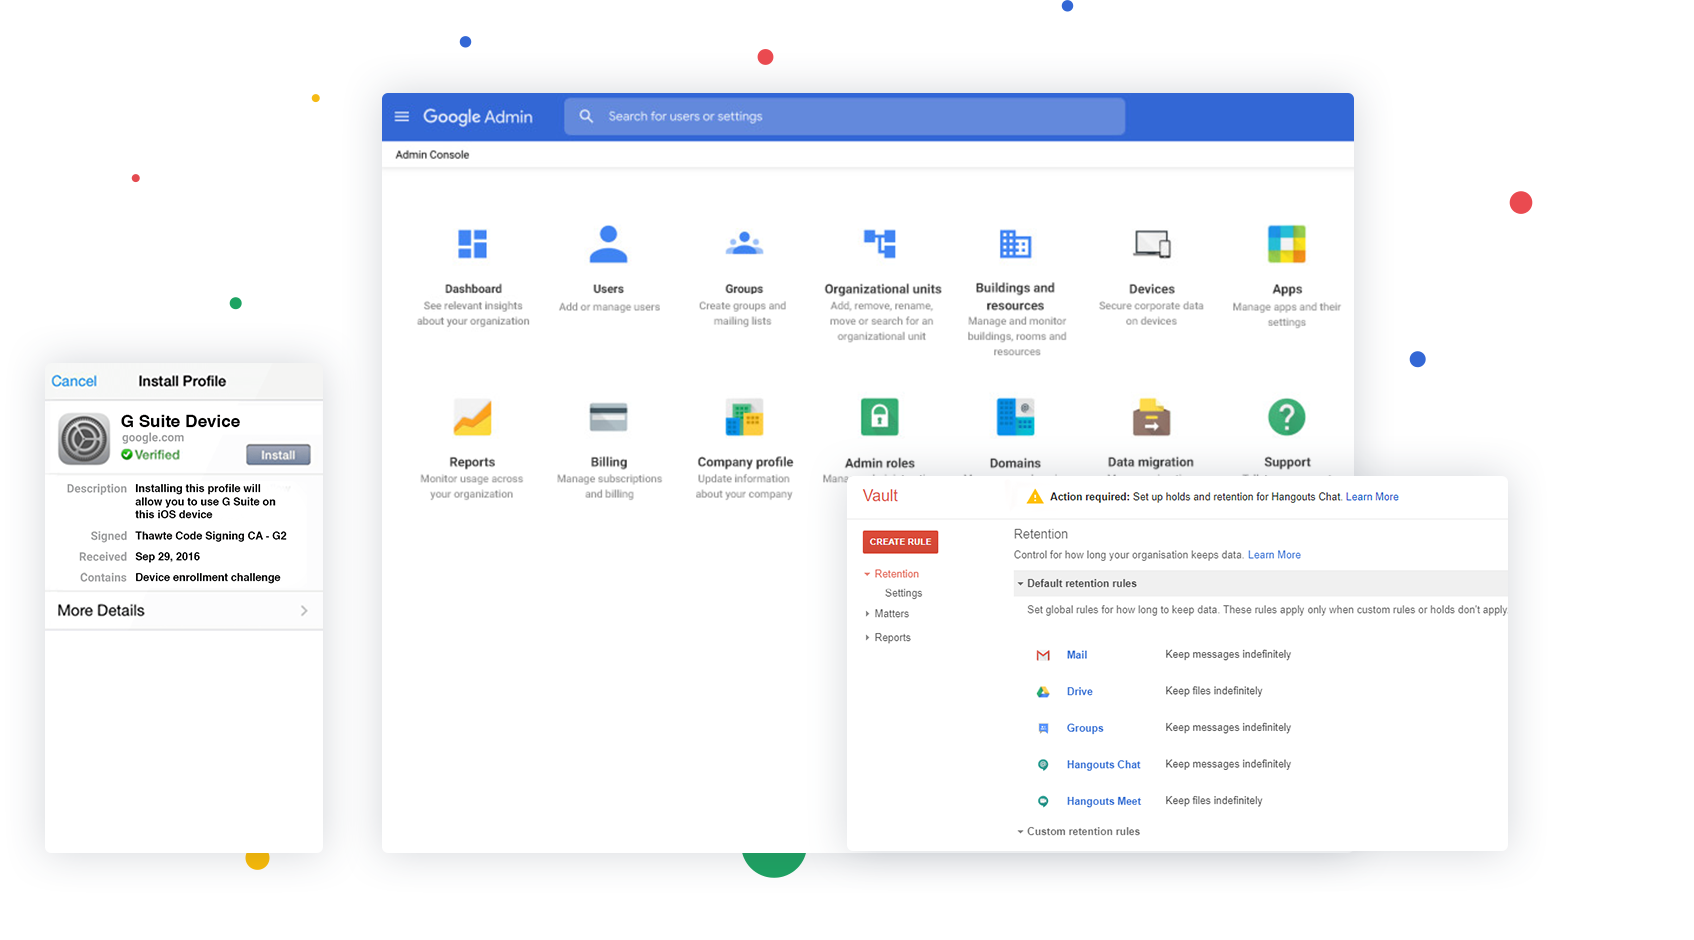The width and height of the screenshot is (1694, 940).
Task: Open Buildings and resources icon
Action: pos(1015,244)
